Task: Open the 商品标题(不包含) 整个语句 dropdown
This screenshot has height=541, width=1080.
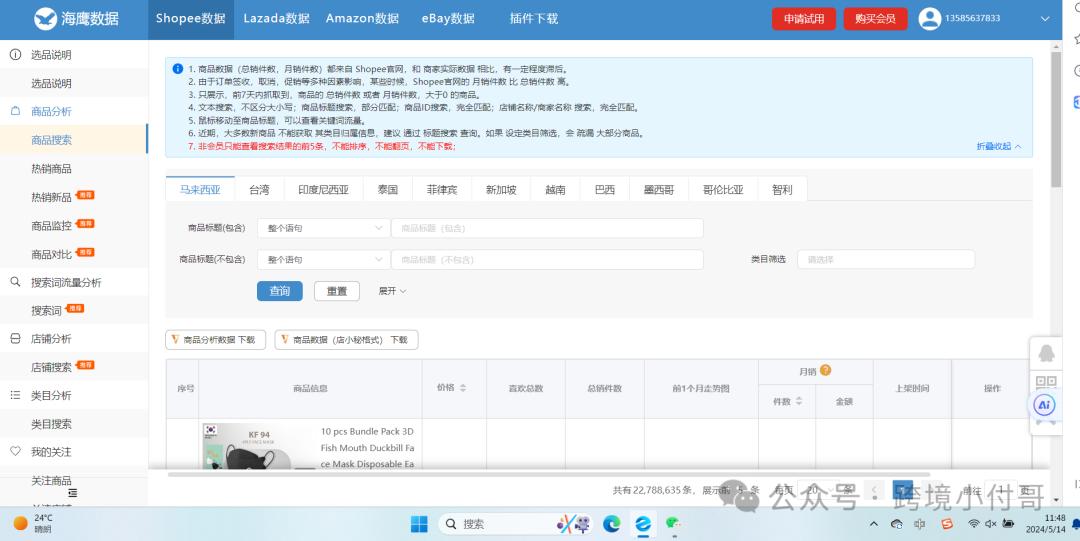Action: [323, 260]
